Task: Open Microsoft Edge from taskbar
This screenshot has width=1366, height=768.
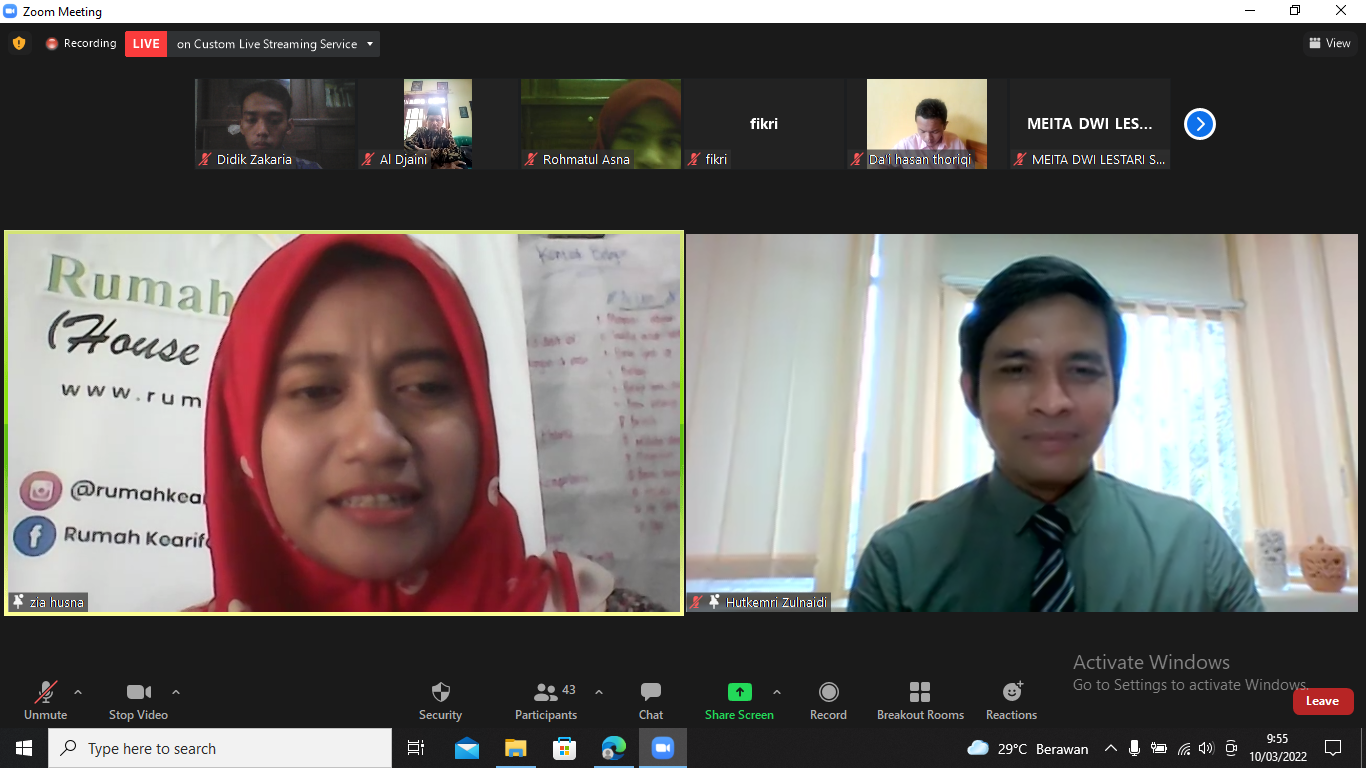Action: [613, 748]
